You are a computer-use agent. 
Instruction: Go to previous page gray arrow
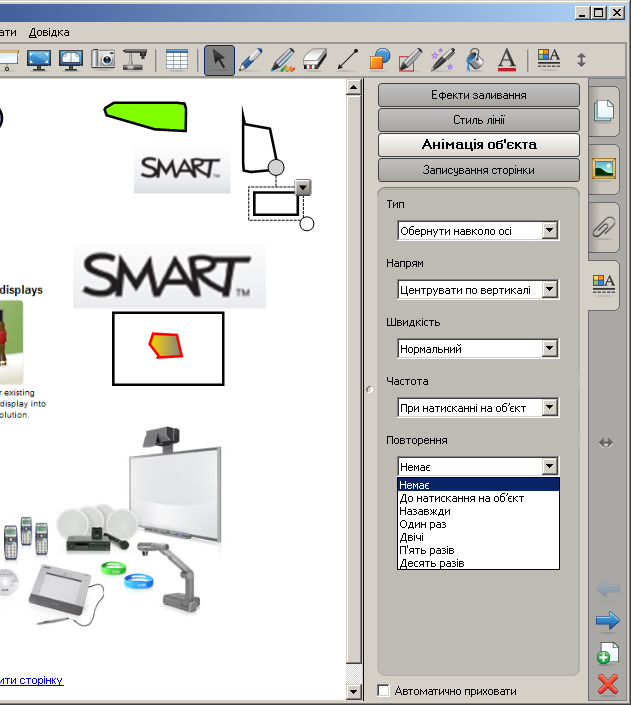pyautogui.click(x=608, y=589)
